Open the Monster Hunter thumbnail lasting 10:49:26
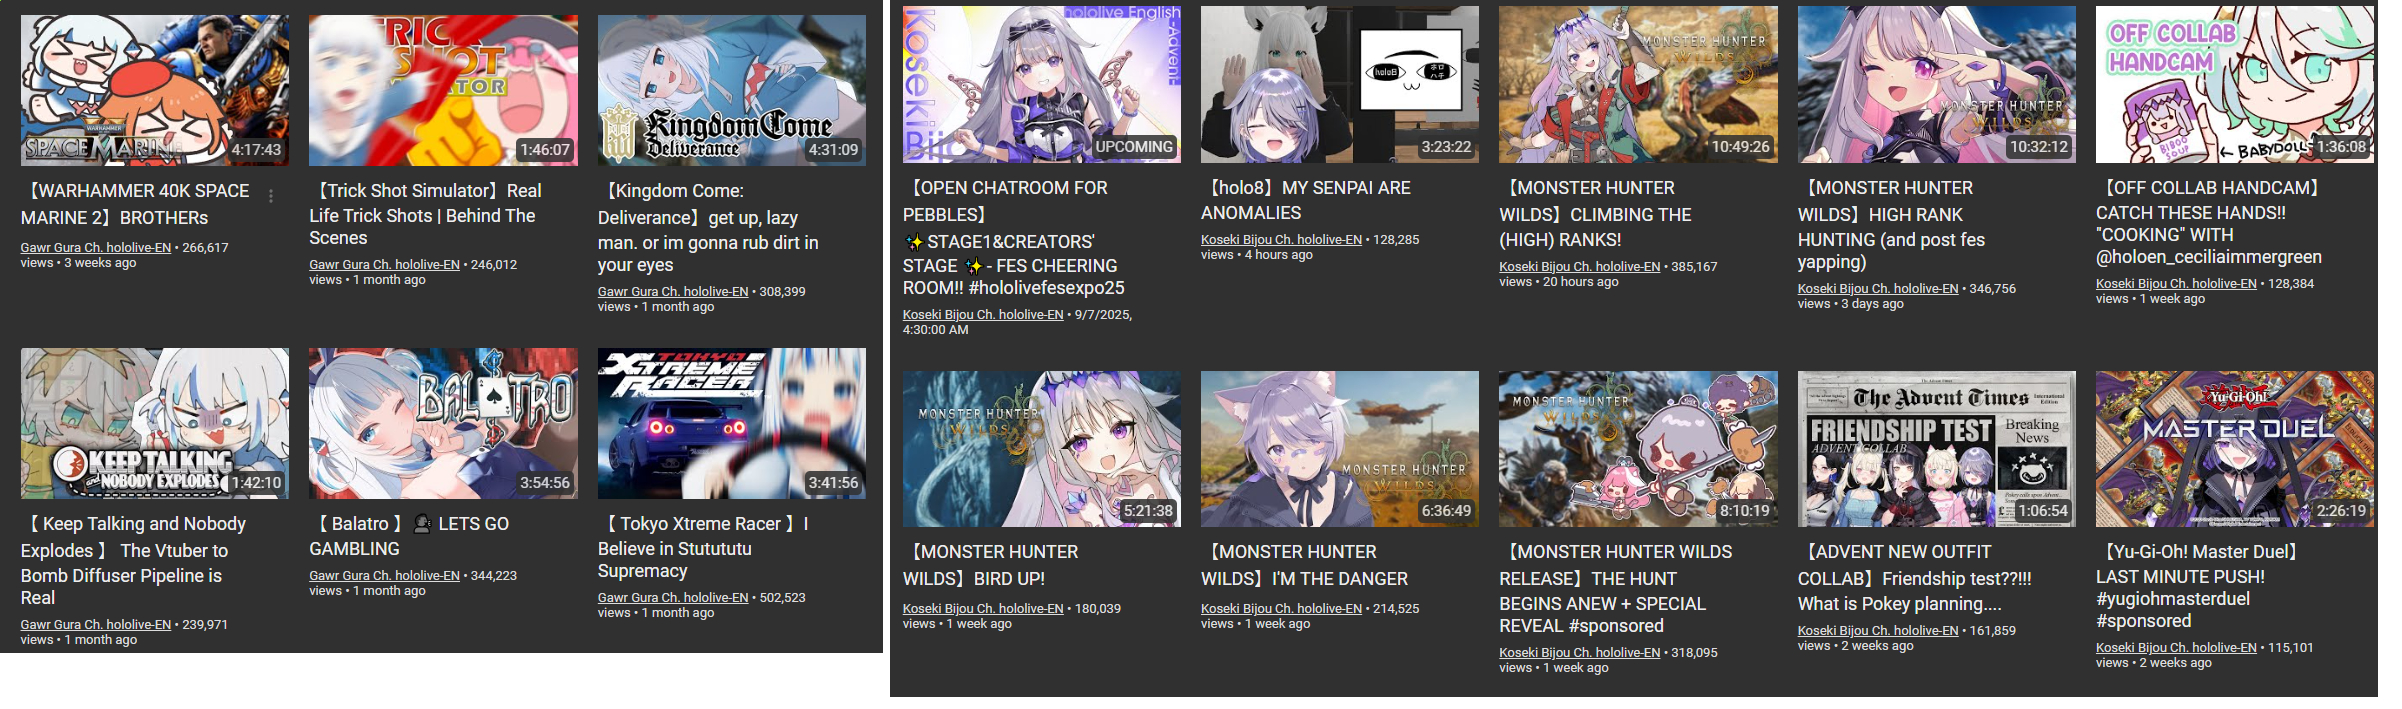2402x709 pixels. click(1638, 84)
